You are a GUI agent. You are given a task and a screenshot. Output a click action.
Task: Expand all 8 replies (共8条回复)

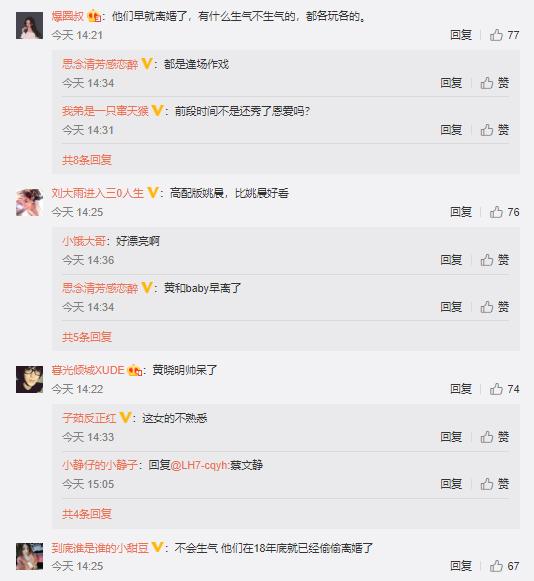point(87,160)
